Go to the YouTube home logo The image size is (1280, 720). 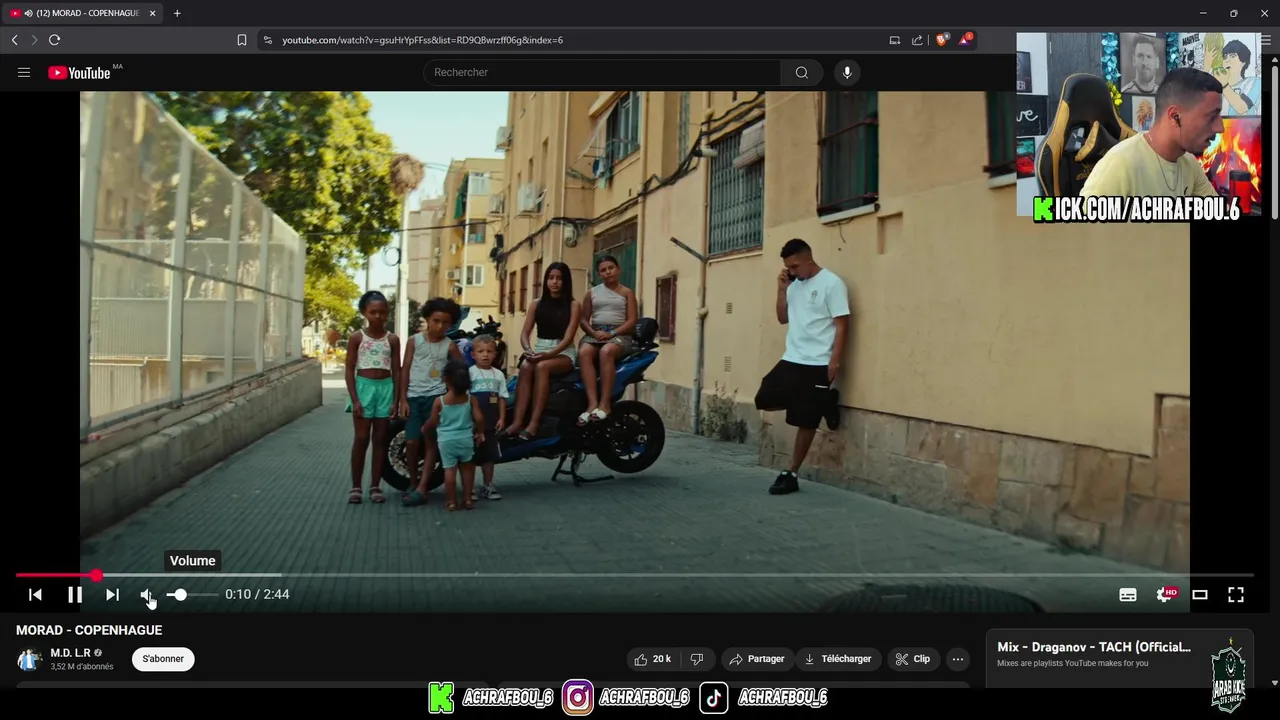(x=79, y=72)
